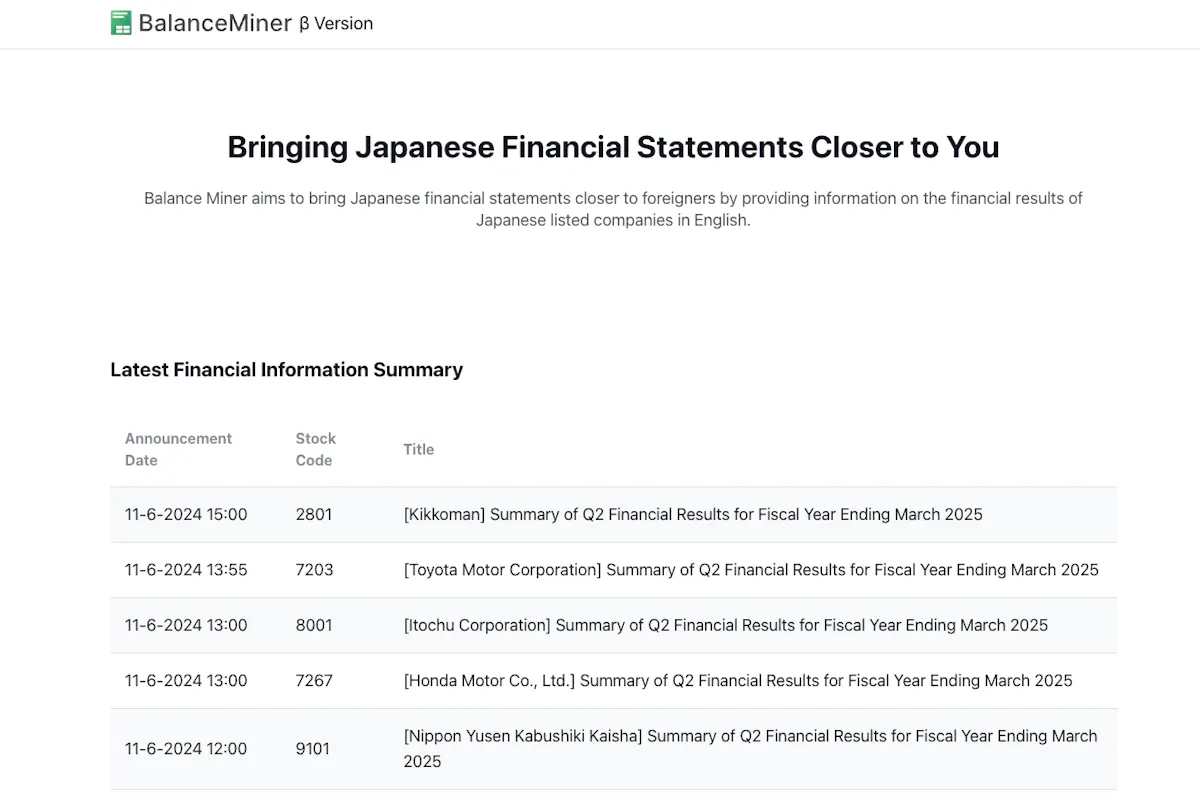
Task: Open Toyota Motor Corporation Q2 results summary
Action: click(751, 570)
